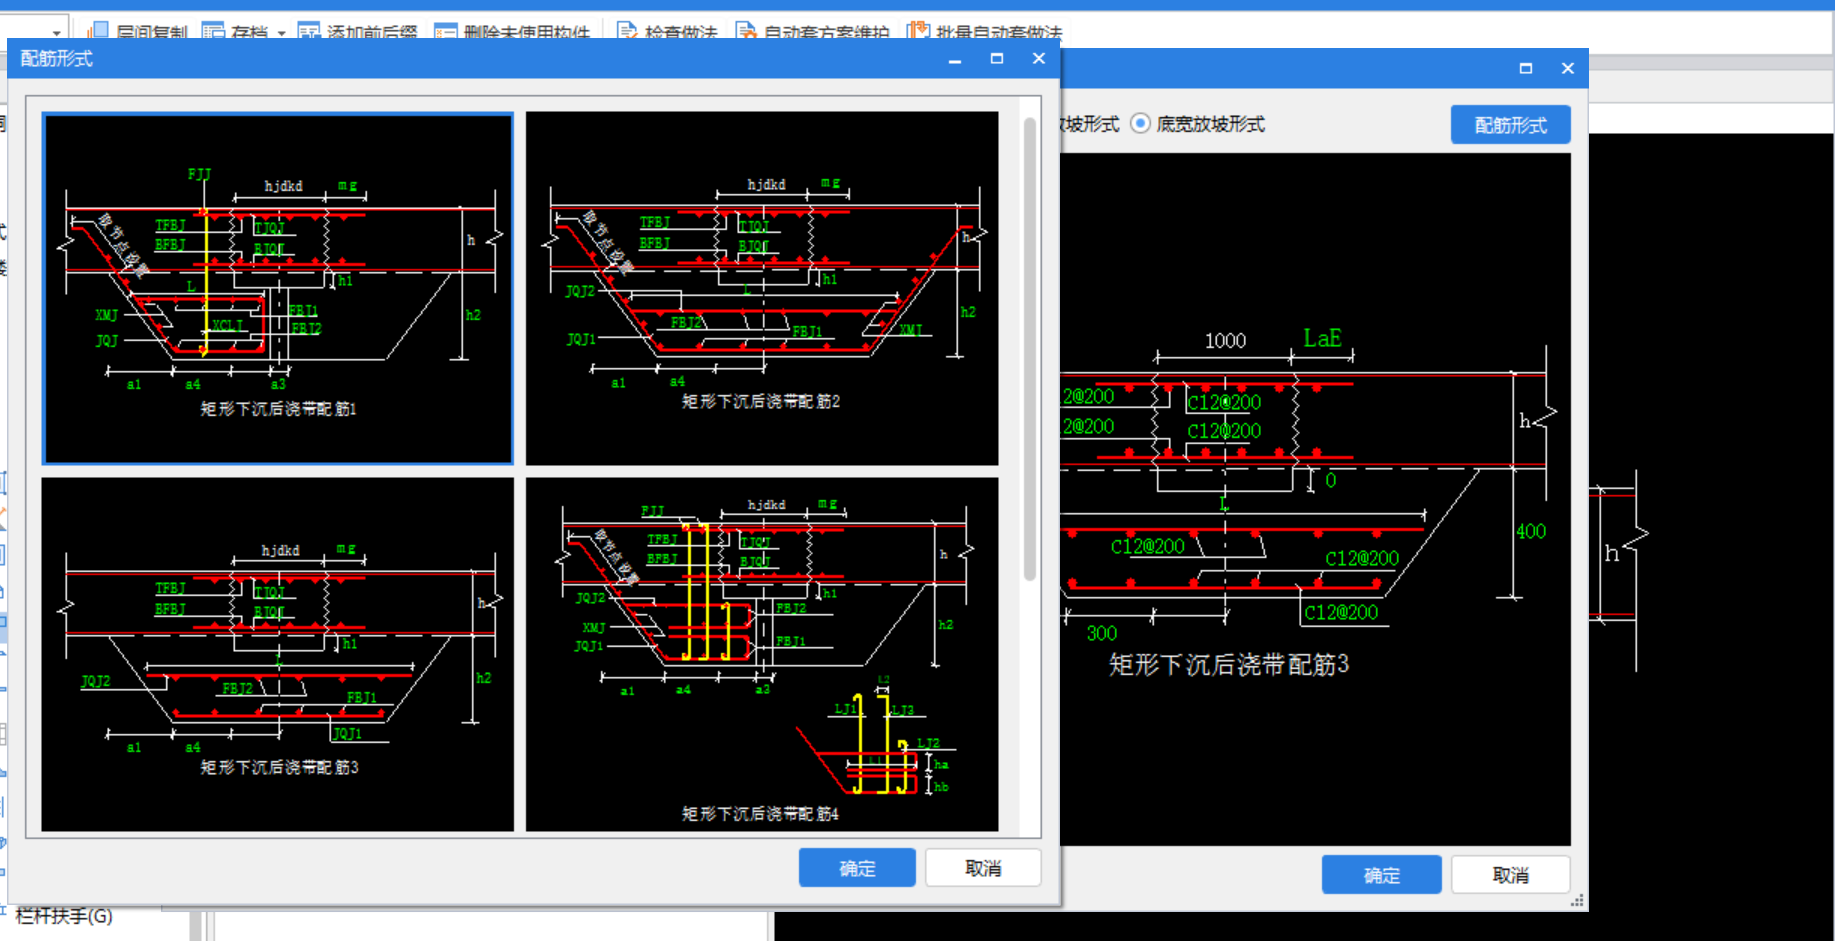
Task: Select thumbnail 矩形下沉后浇带配筋1
Action: (x=278, y=288)
